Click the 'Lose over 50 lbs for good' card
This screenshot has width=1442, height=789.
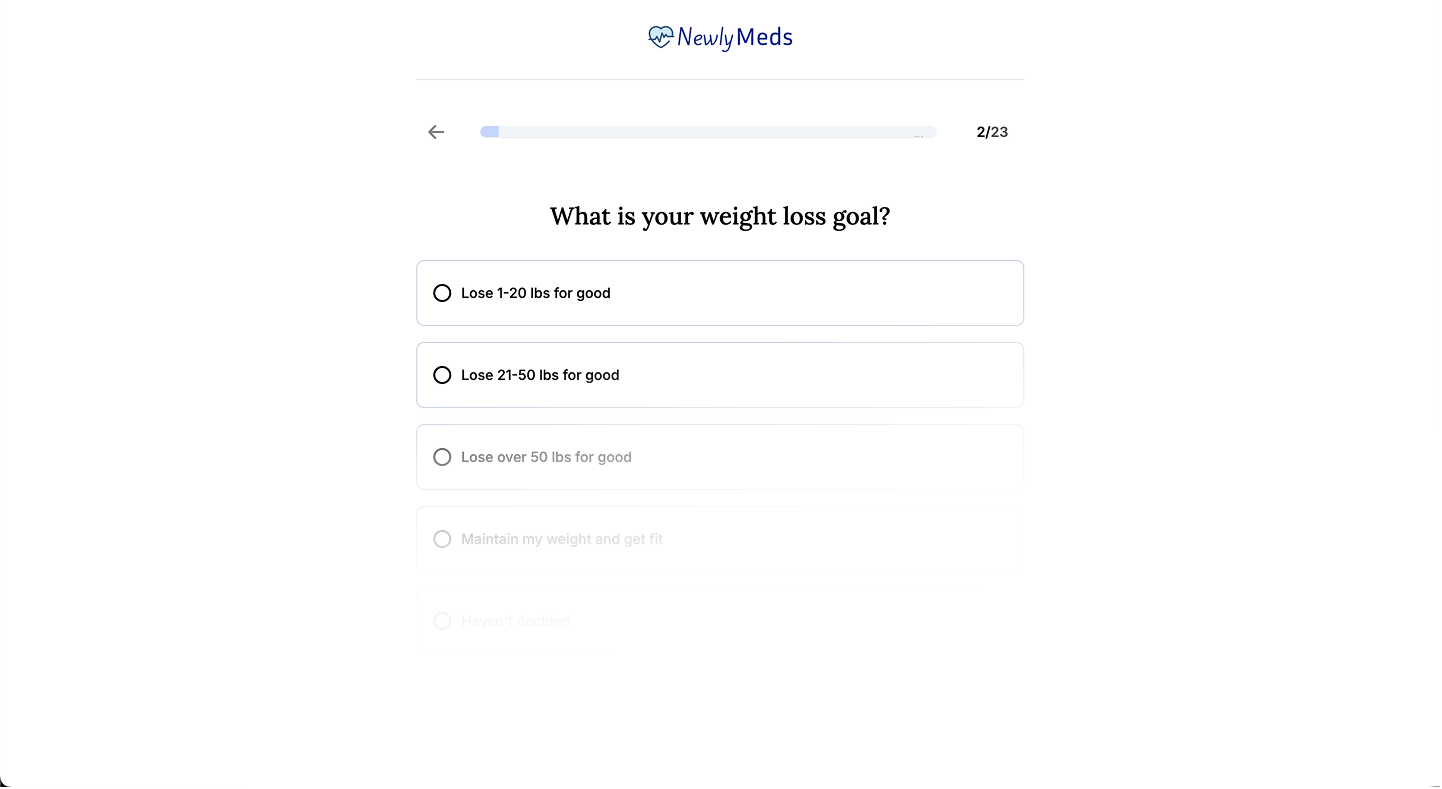[x=720, y=457]
